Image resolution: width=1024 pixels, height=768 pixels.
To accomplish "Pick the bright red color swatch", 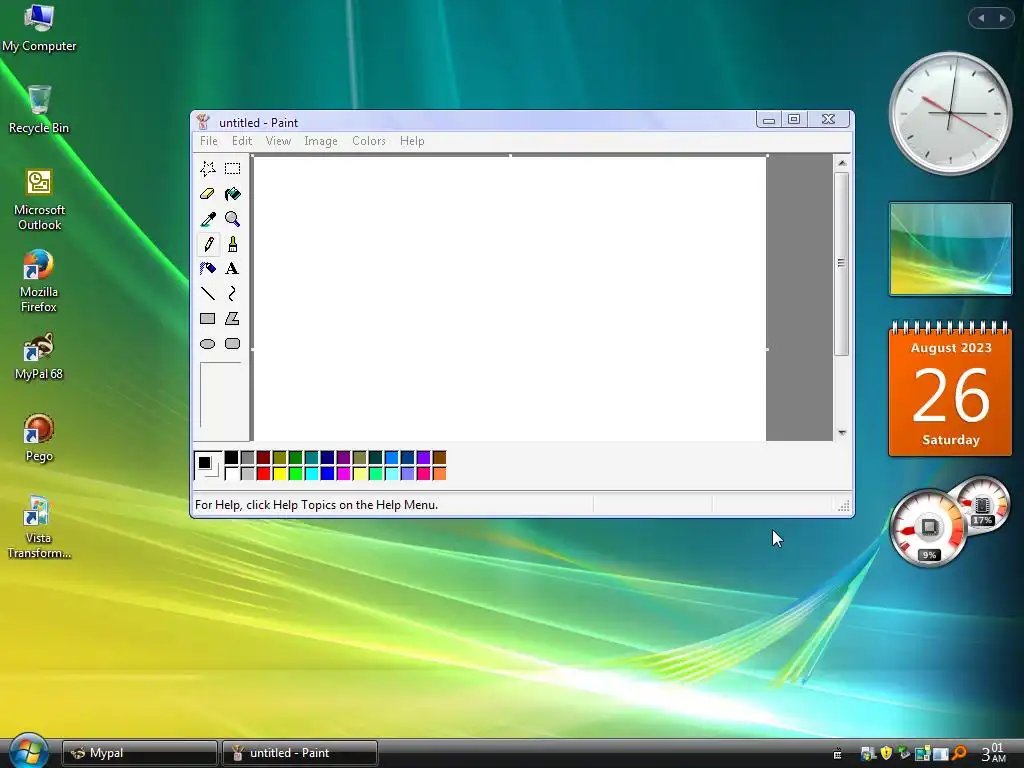I will coord(263,473).
